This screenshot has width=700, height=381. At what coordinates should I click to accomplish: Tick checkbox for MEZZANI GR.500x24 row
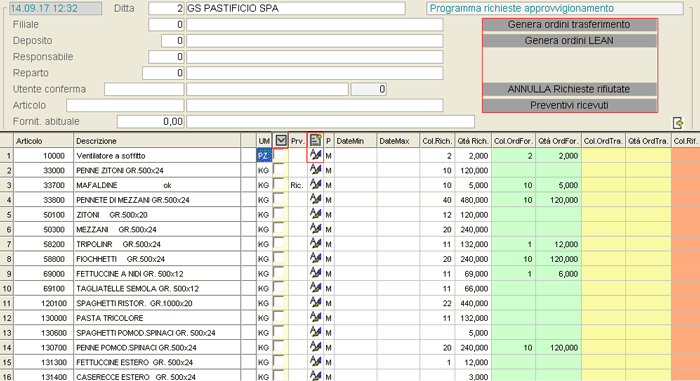tap(279, 229)
